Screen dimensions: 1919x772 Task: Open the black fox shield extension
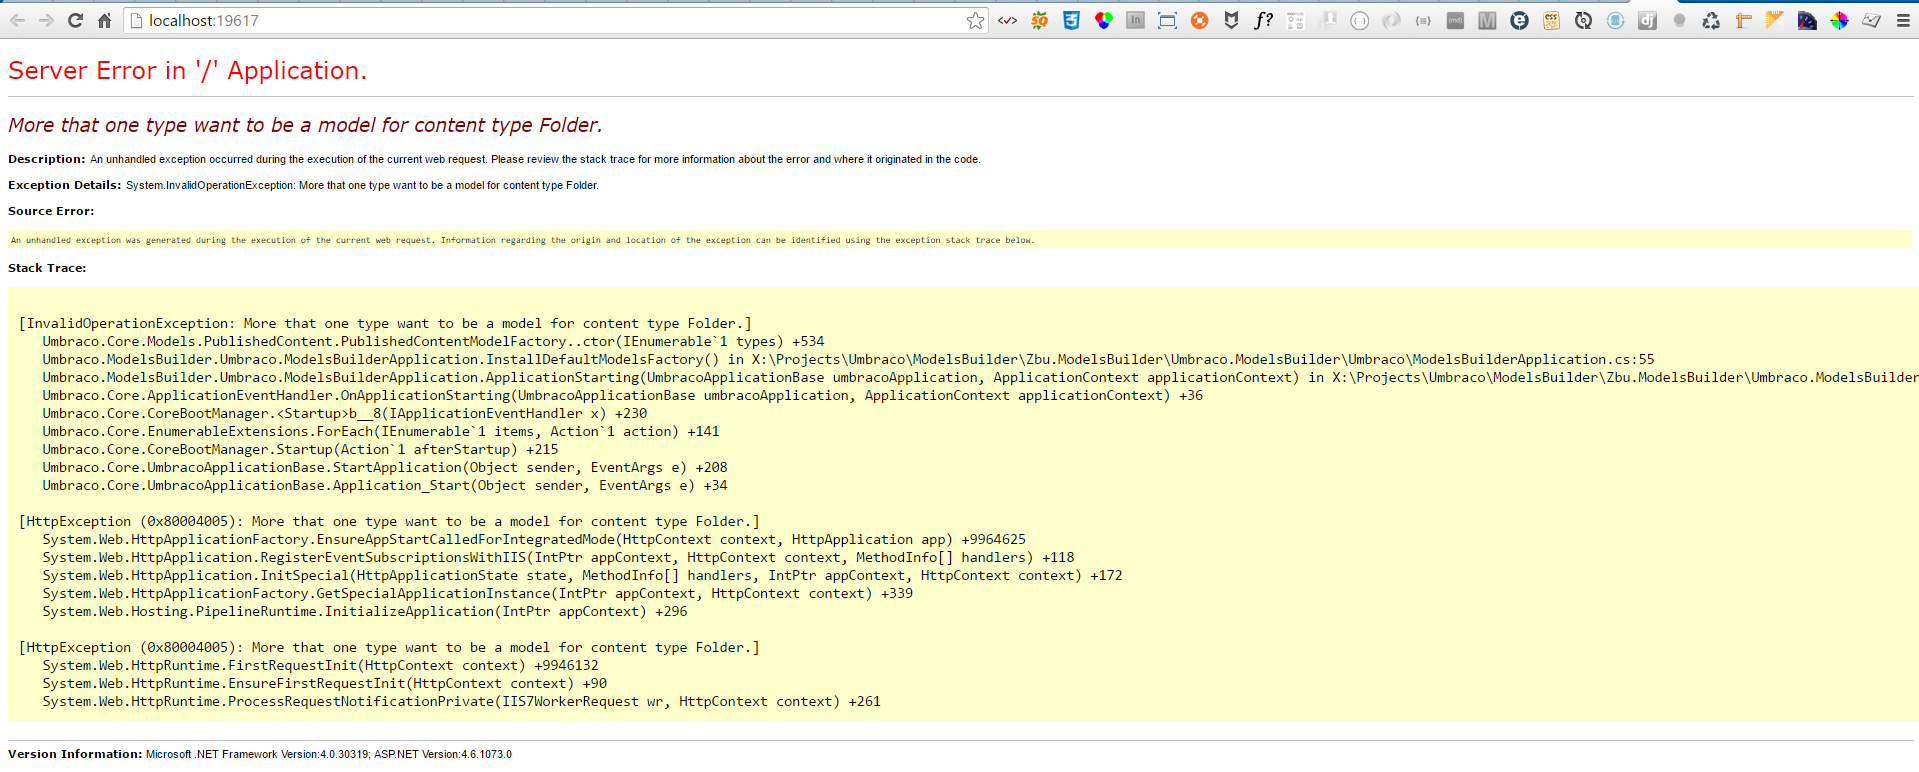point(1231,20)
